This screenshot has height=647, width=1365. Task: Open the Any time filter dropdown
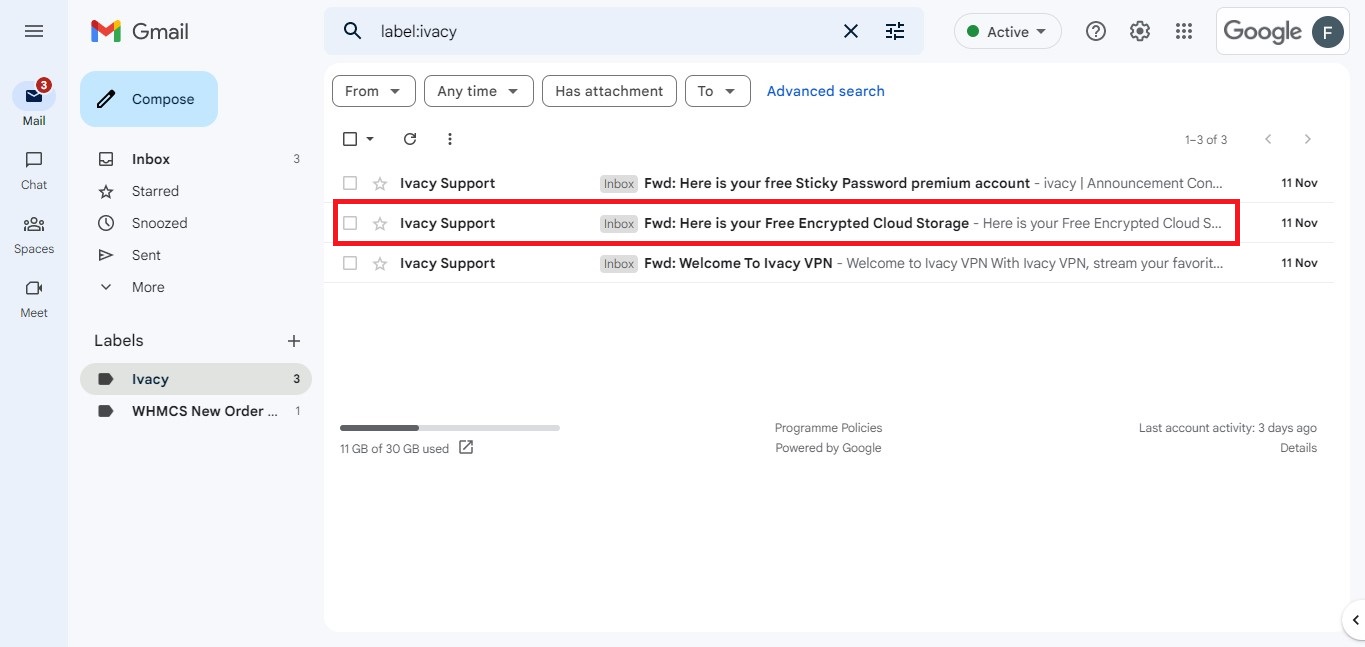click(478, 91)
